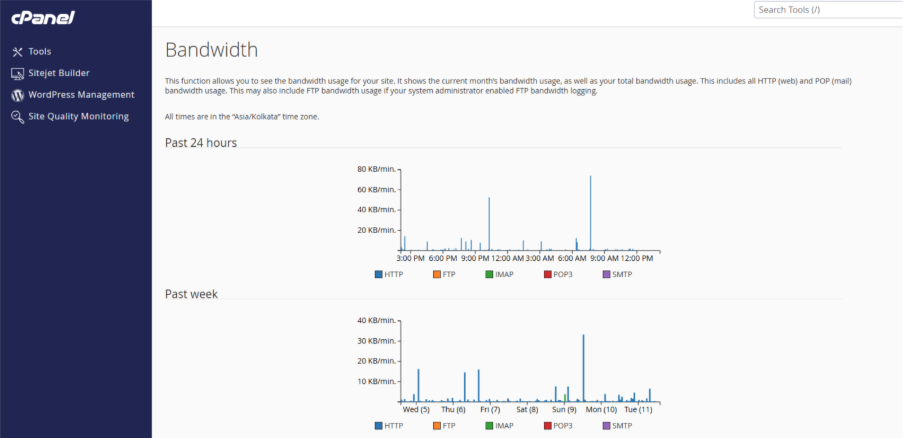Screen dimensions: 903x438
Task: Click the Site Quality Monitoring magnifier icon
Action: 17,117
